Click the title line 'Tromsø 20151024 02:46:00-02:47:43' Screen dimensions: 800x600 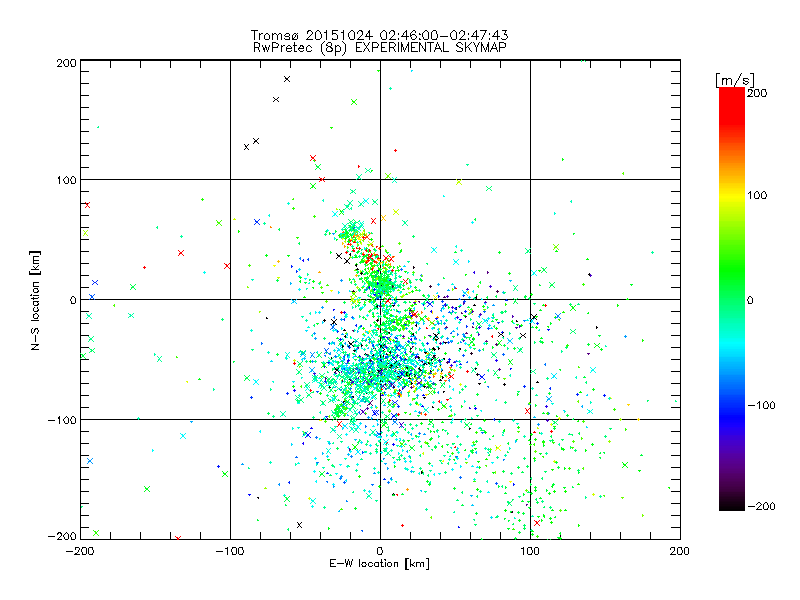(379, 35)
